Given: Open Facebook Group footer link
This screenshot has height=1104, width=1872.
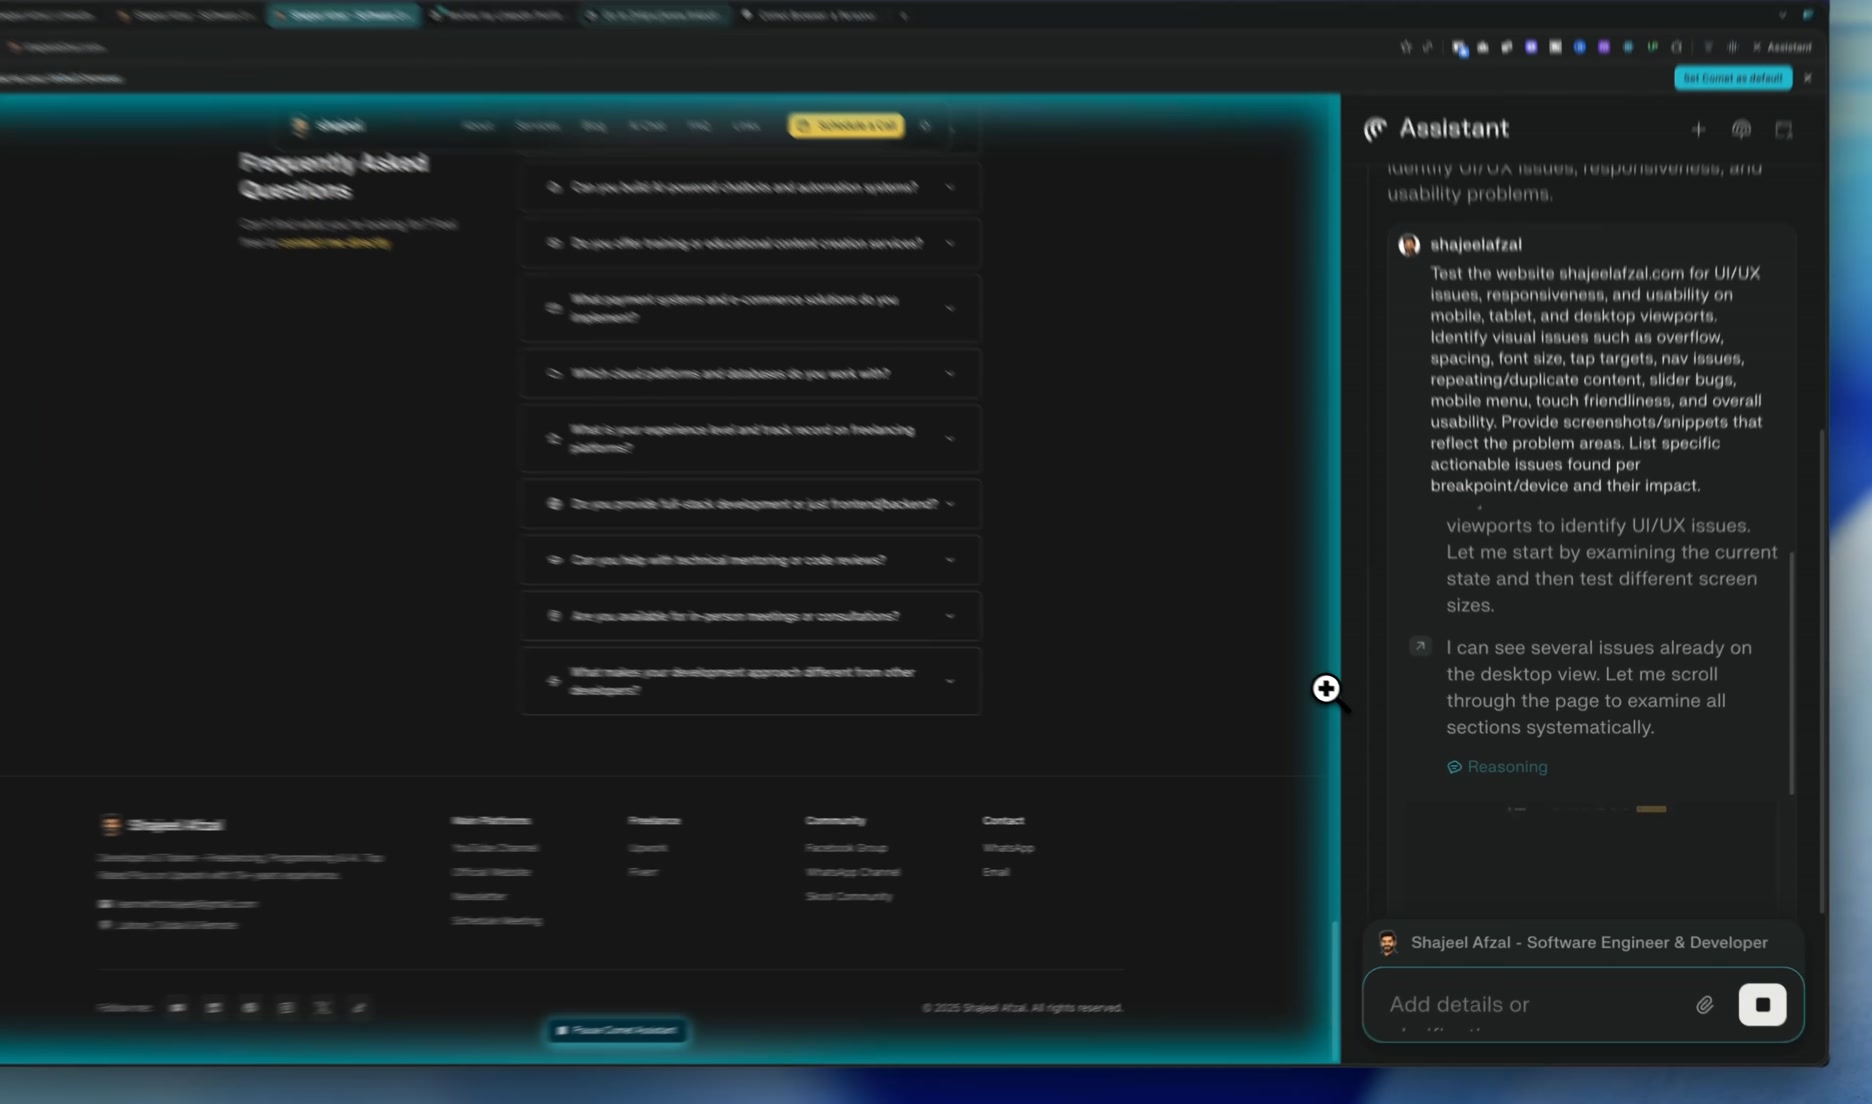Looking at the screenshot, I should coord(846,847).
